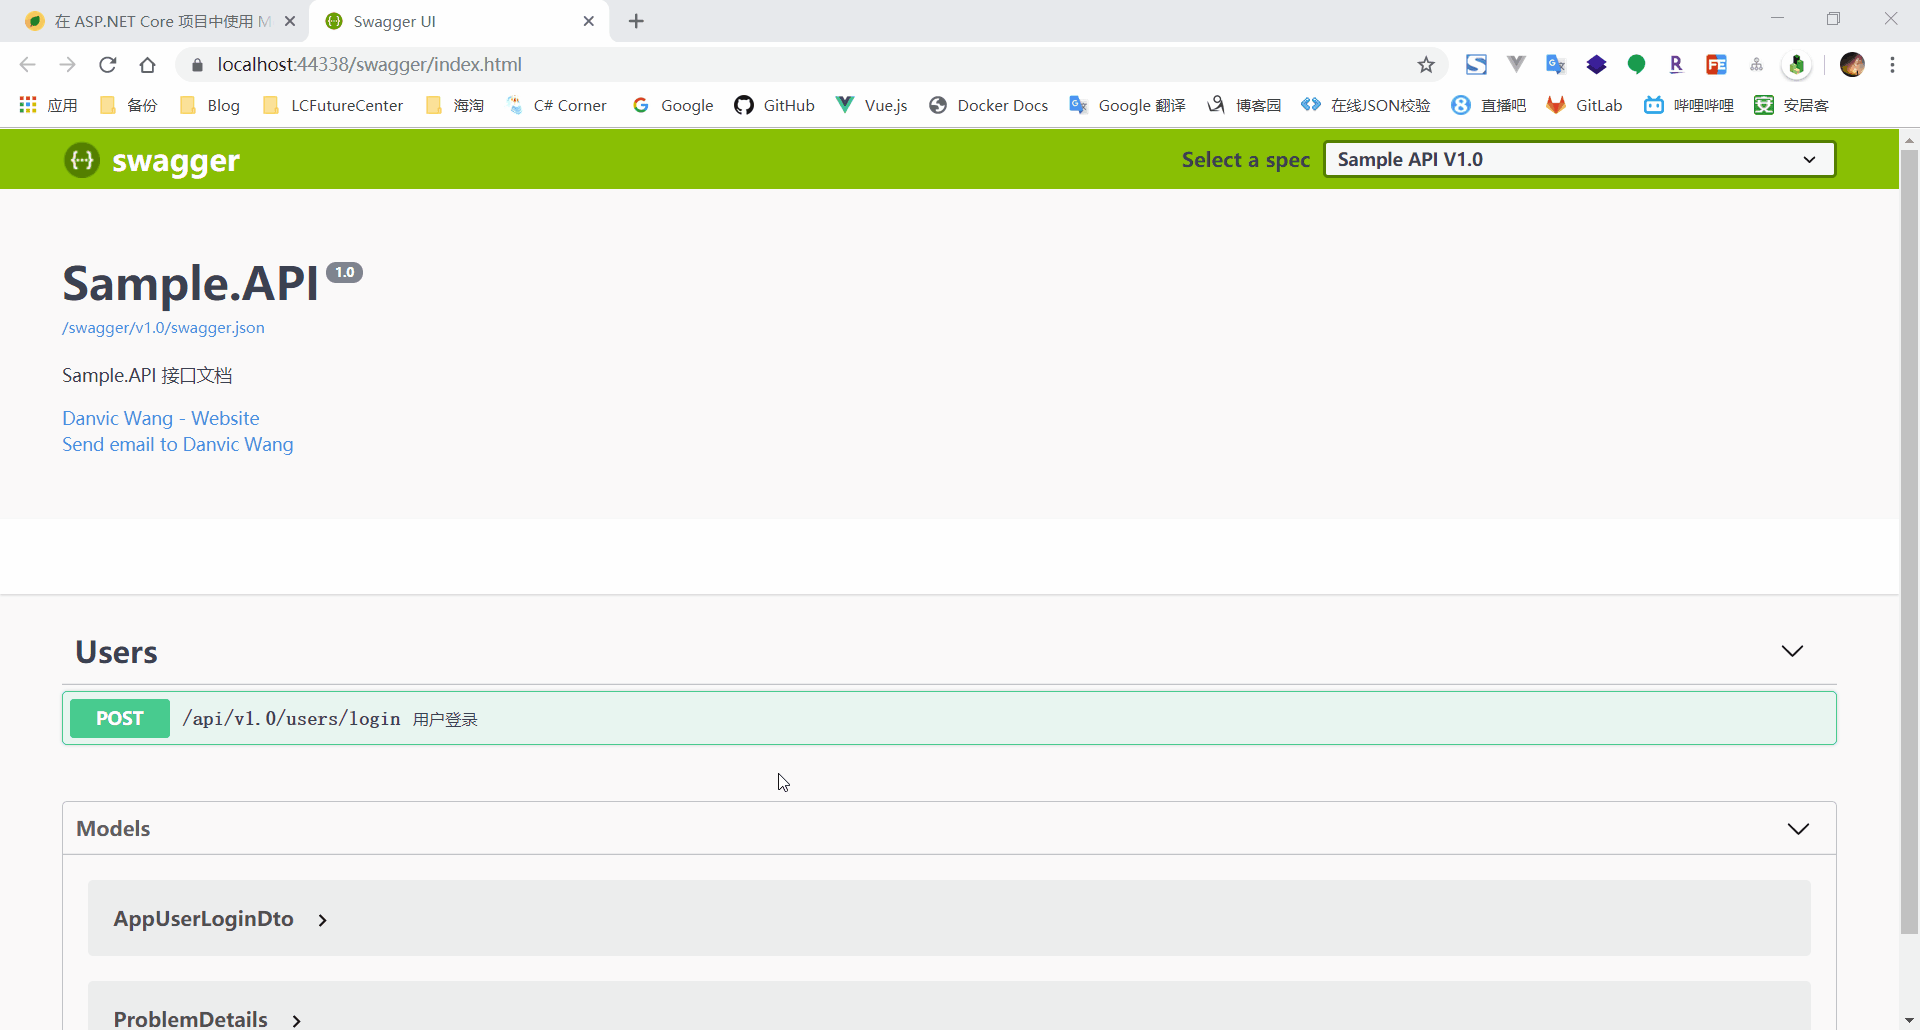Screen dimensions: 1920x1030
Task: Click the 用户登录 operation summary text
Action: click(445, 719)
